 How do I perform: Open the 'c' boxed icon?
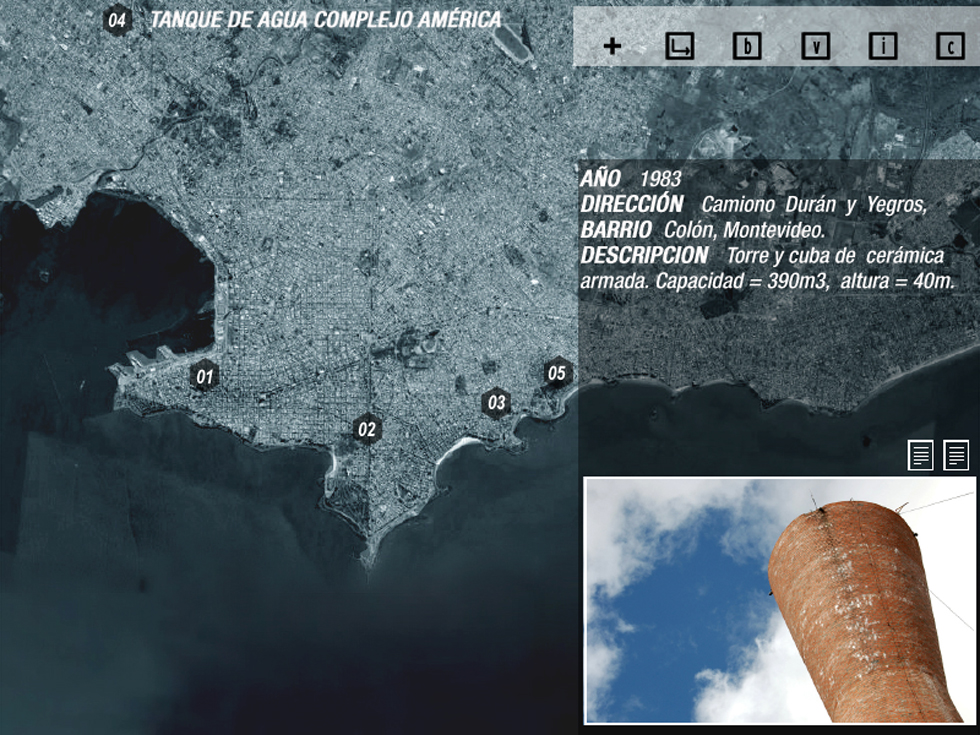coord(951,46)
